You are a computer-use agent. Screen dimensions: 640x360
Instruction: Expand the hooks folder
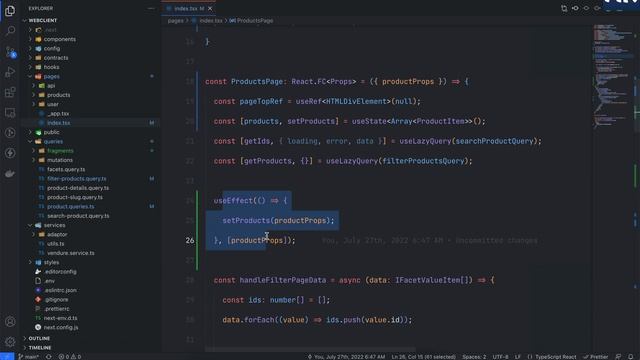coord(51,67)
